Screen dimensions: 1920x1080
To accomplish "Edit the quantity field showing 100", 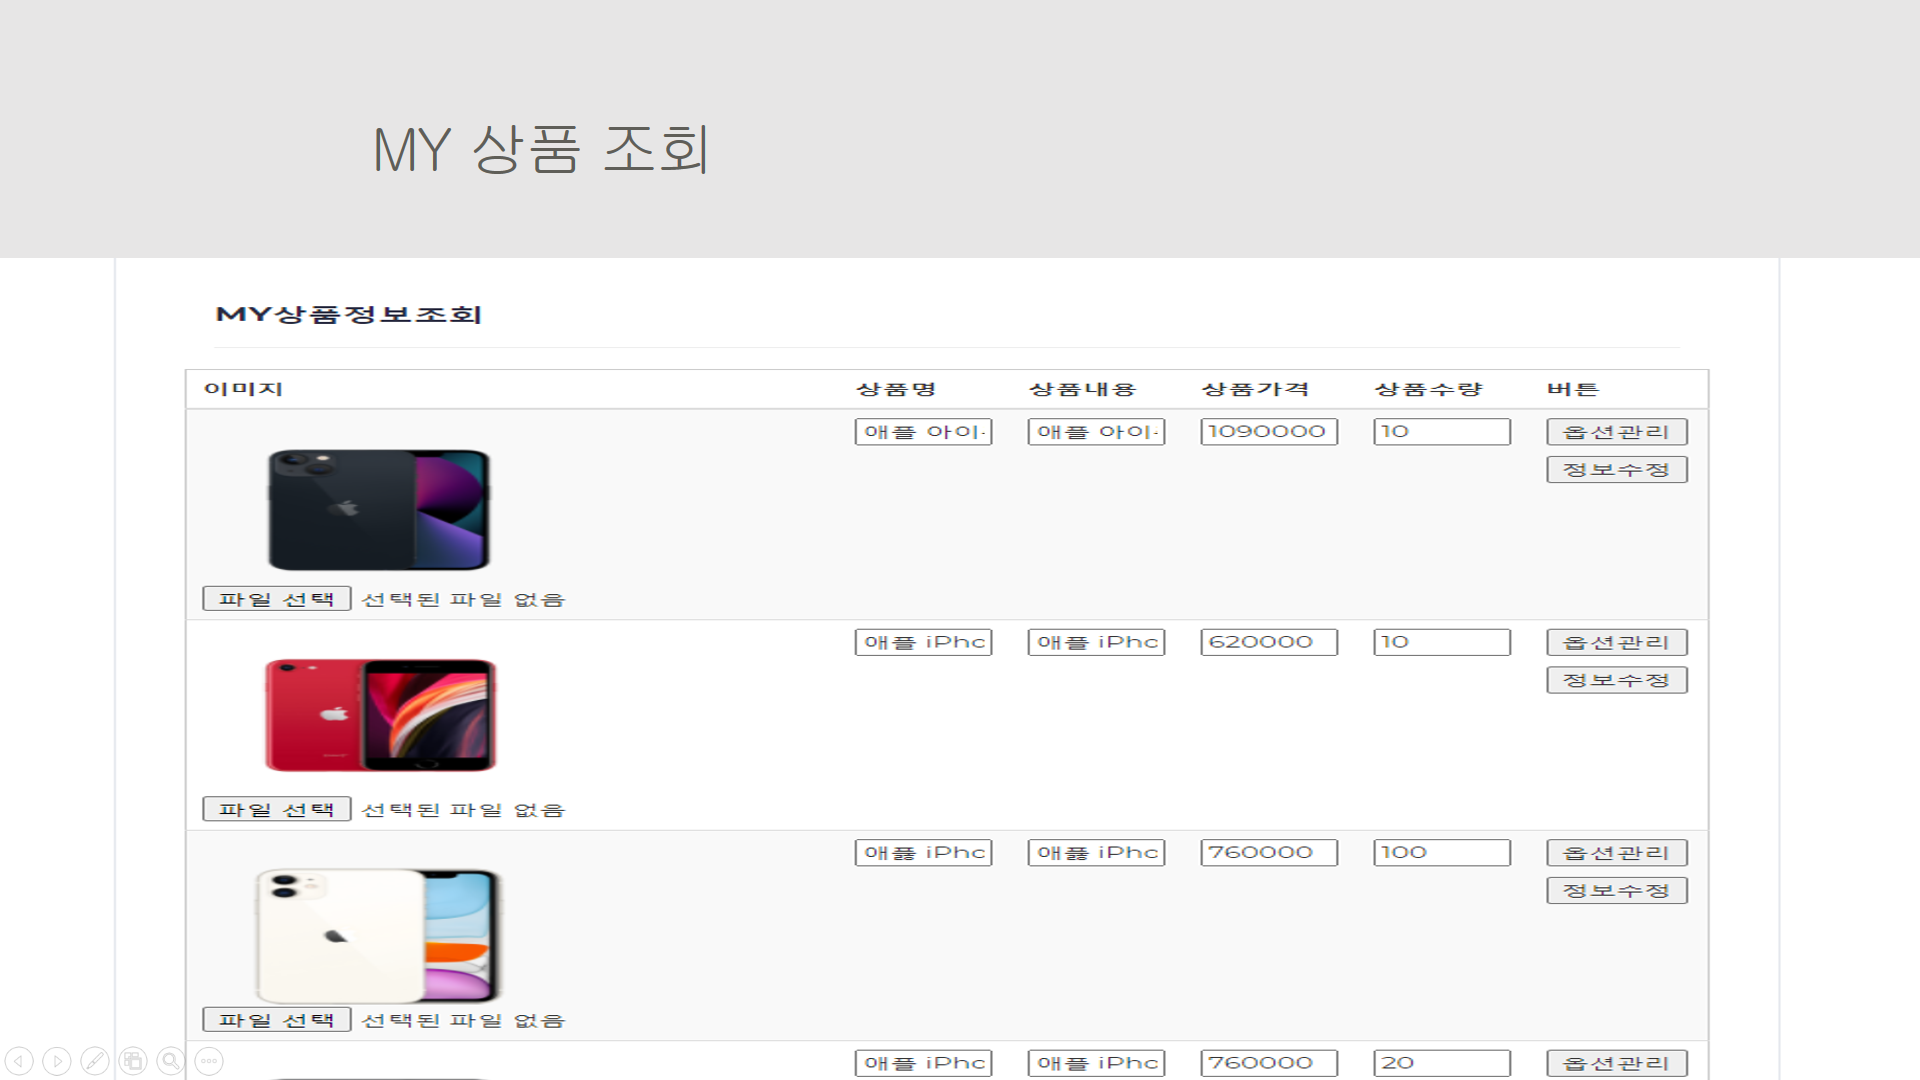I will [1442, 853].
